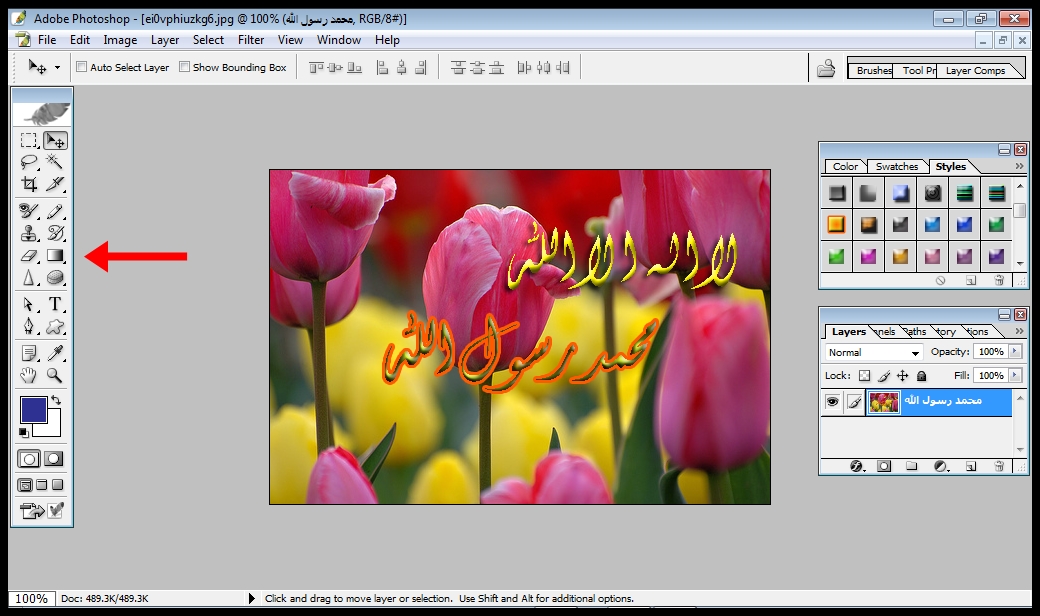Expand the Fill percentage arrow

(1015, 376)
